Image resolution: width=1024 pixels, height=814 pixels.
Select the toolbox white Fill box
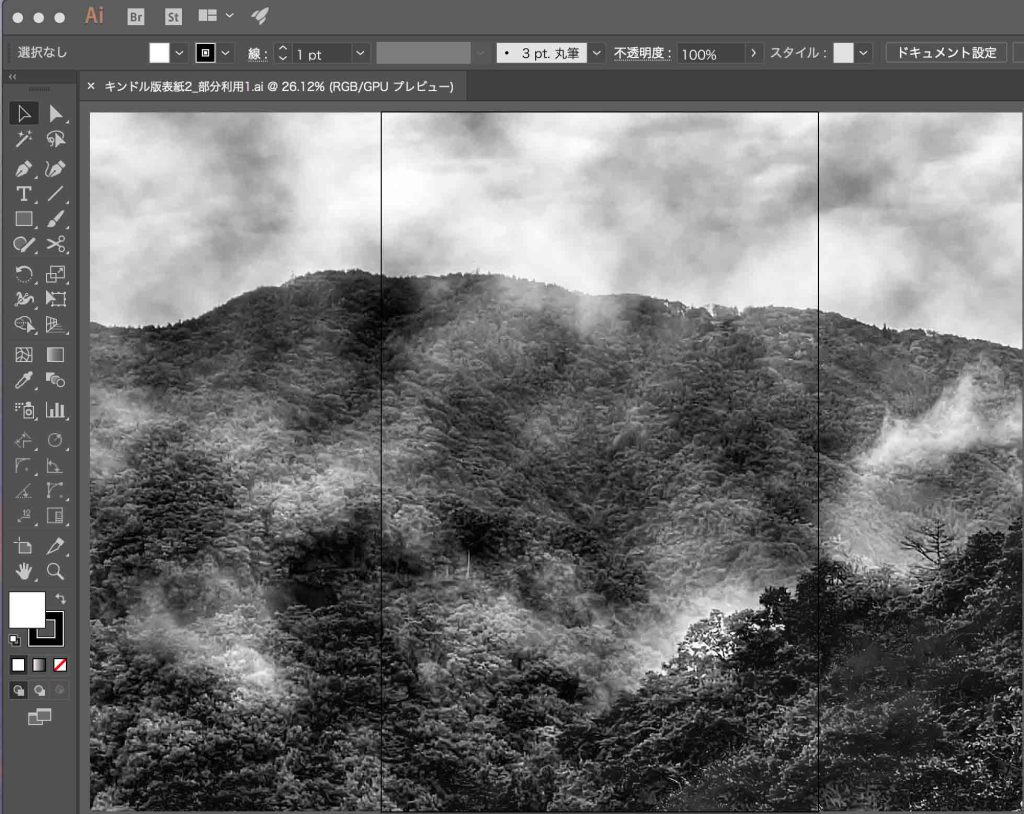point(27,610)
